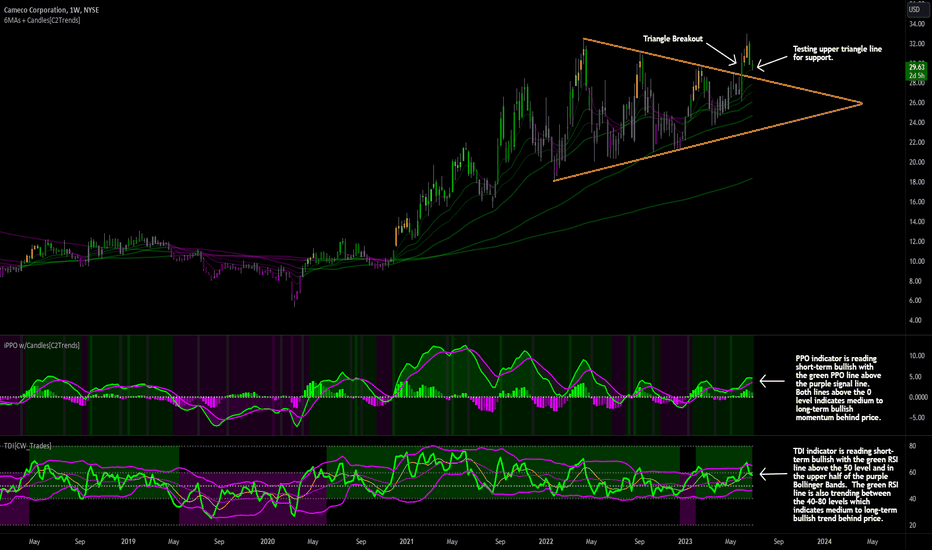Image resolution: width=932 pixels, height=550 pixels.
Task: Click the 24.00 price axis label
Action: [x=917, y=122]
